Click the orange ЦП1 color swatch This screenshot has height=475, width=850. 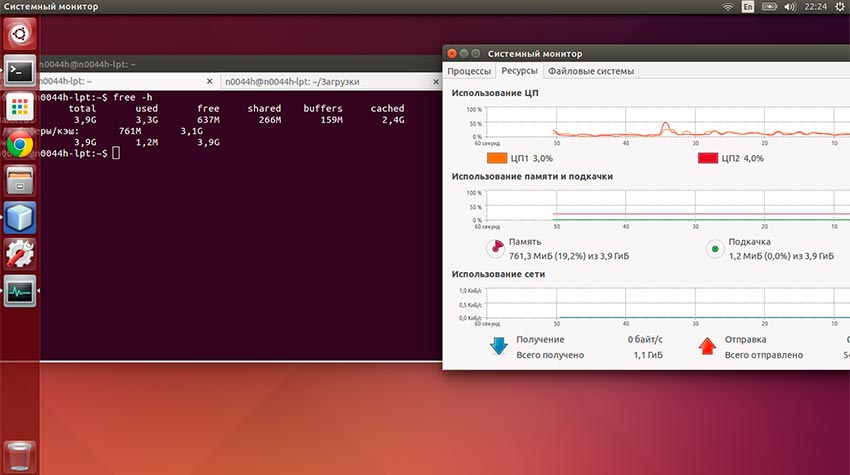tap(497, 158)
